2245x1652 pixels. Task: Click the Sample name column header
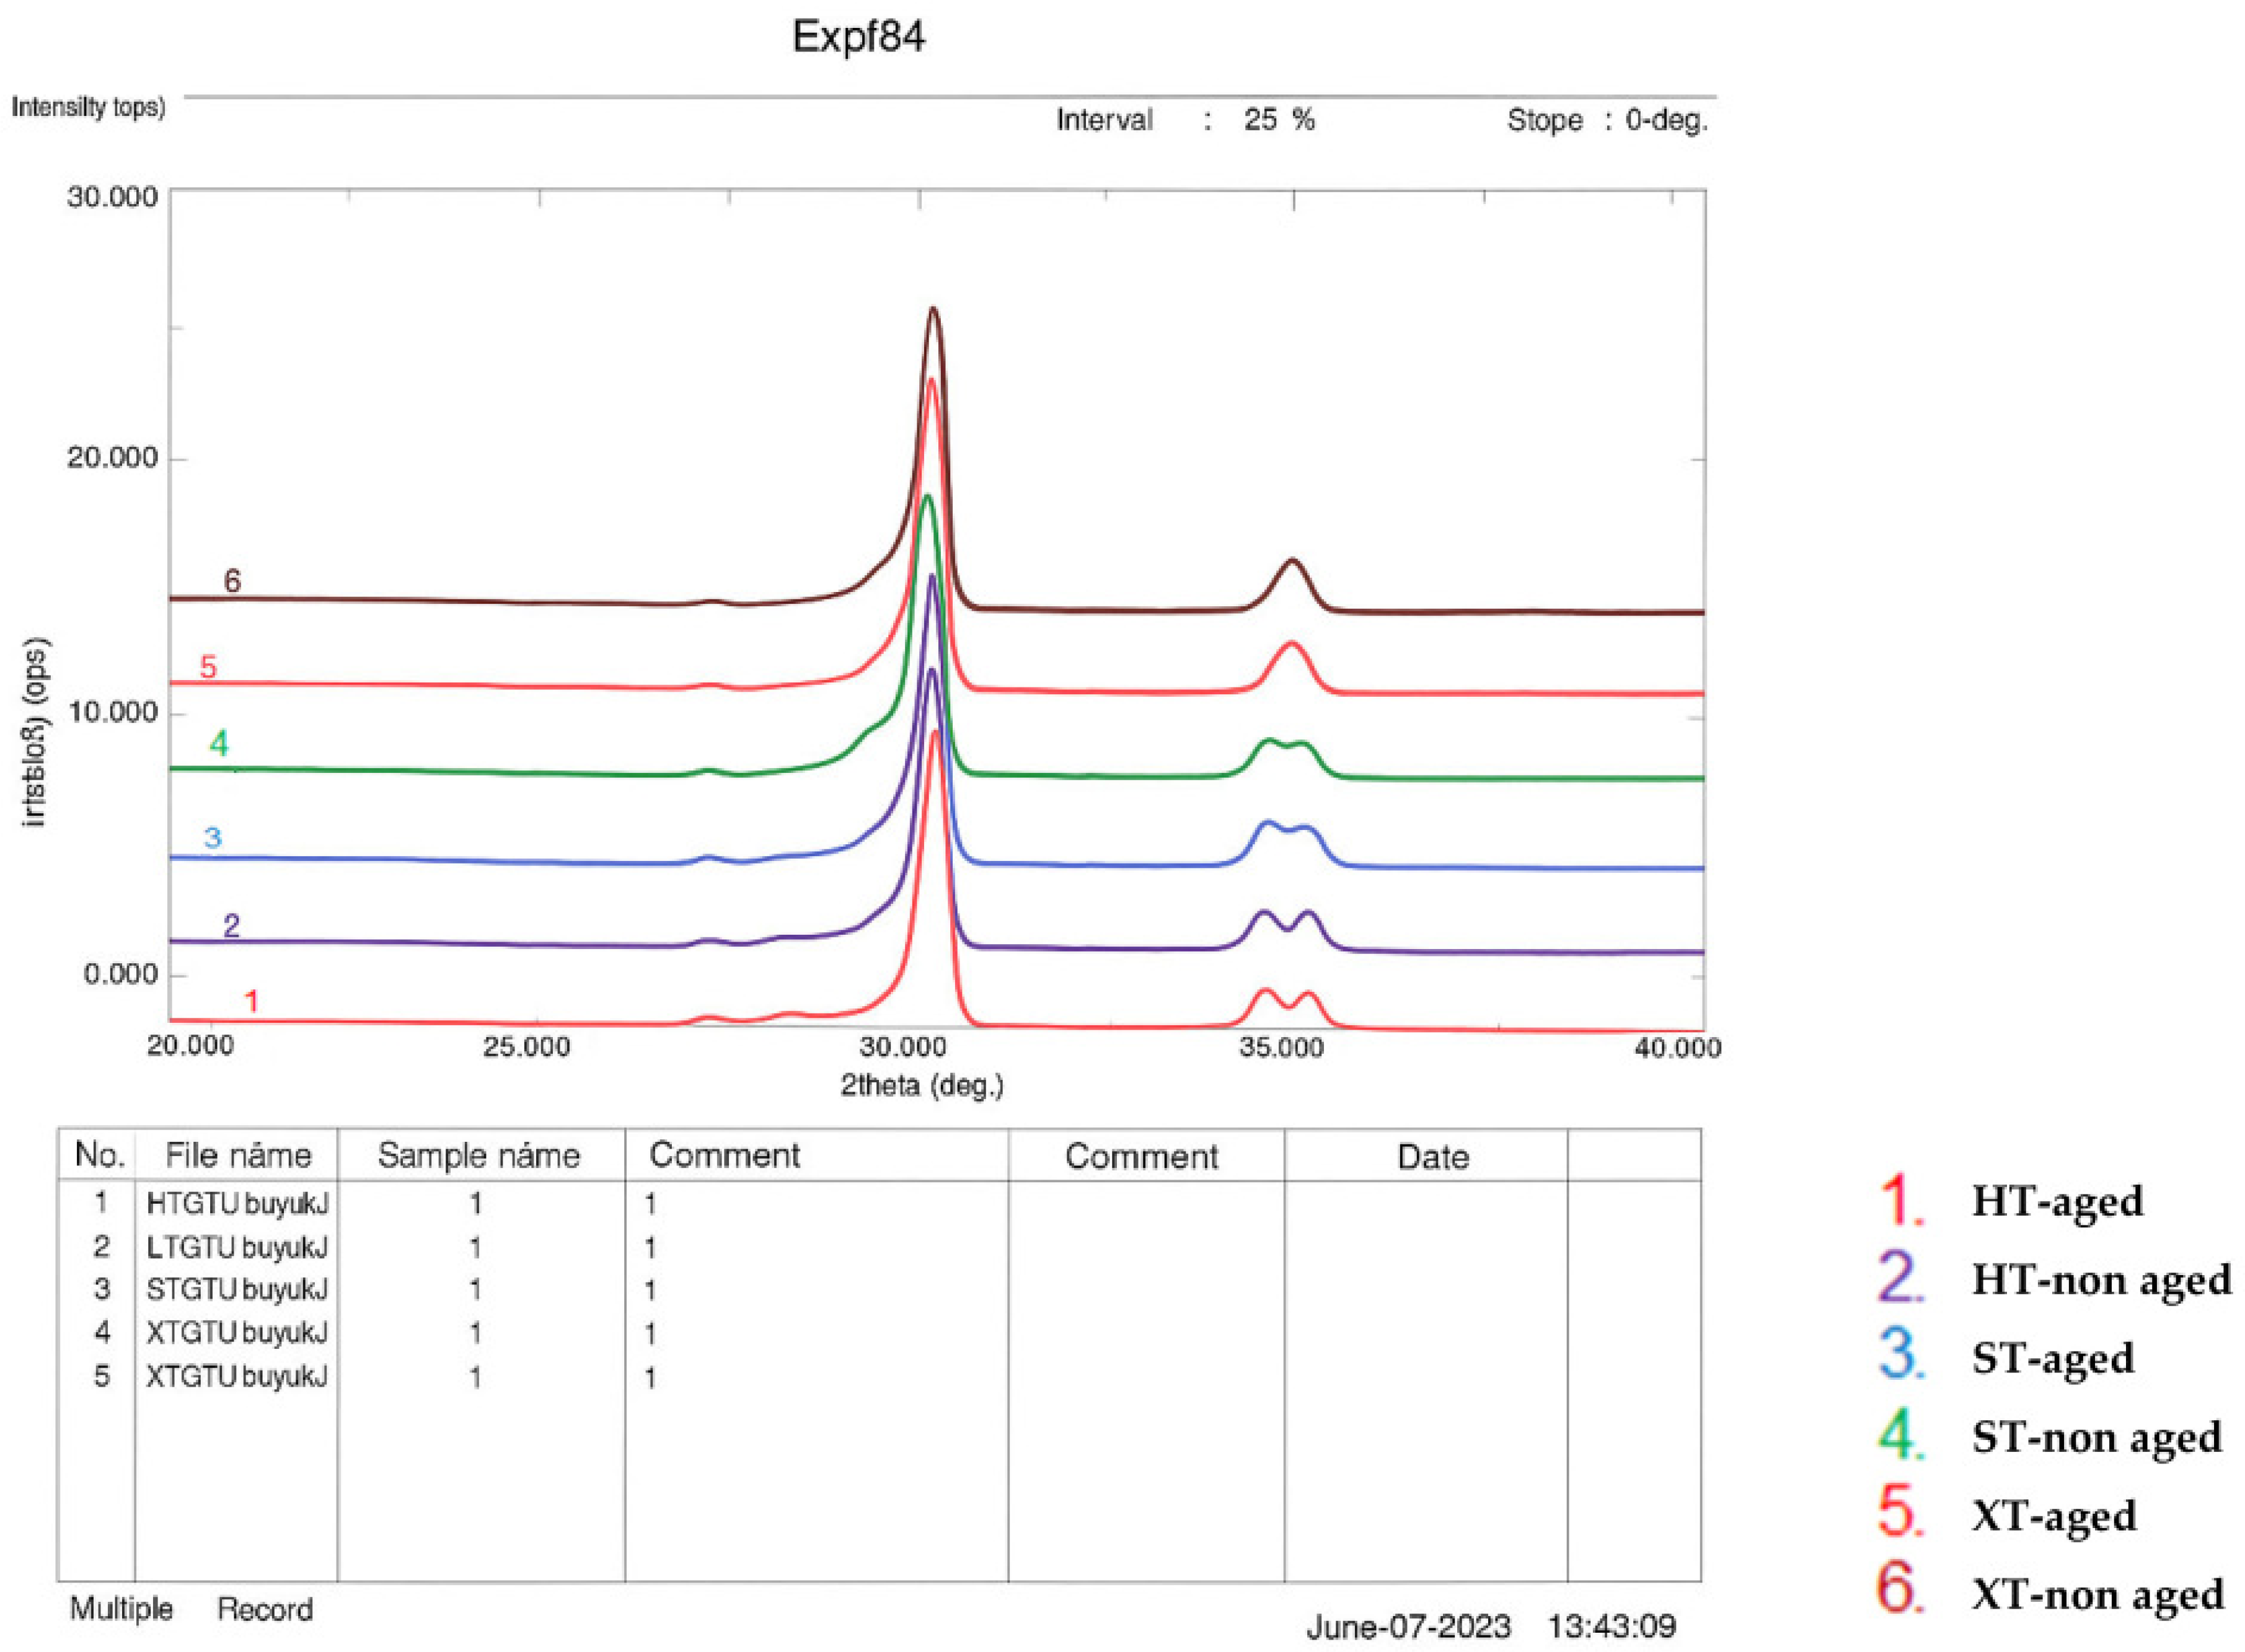click(478, 1156)
